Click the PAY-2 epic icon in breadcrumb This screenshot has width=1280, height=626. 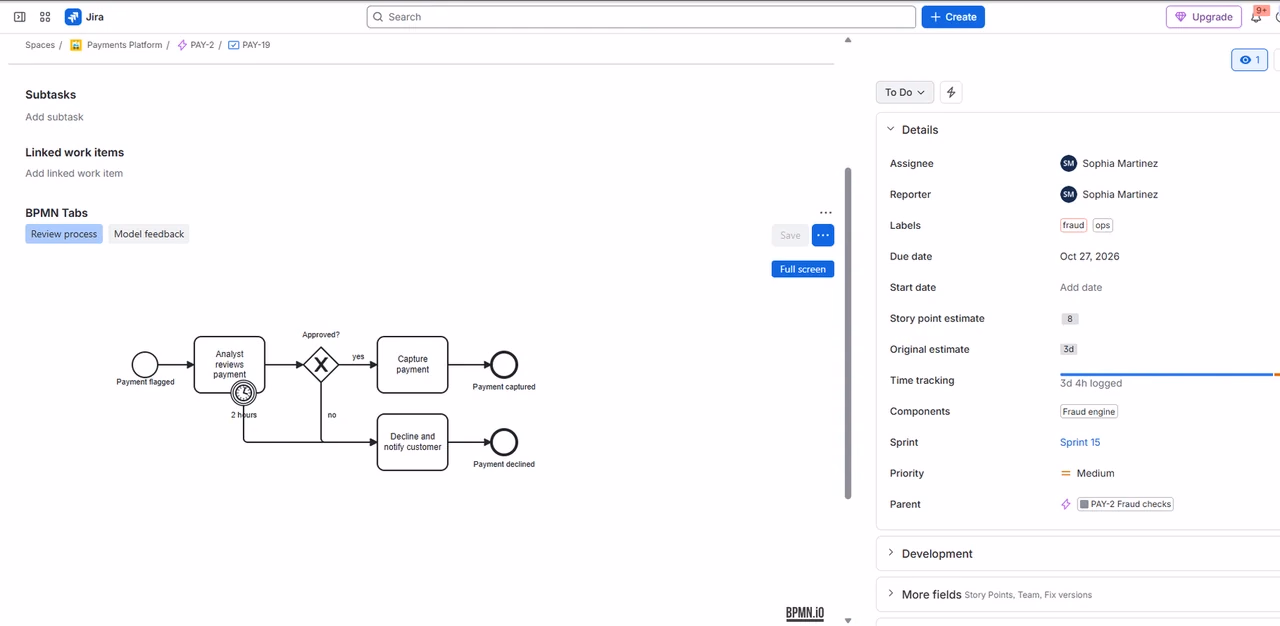pyautogui.click(x=181, y=45)
